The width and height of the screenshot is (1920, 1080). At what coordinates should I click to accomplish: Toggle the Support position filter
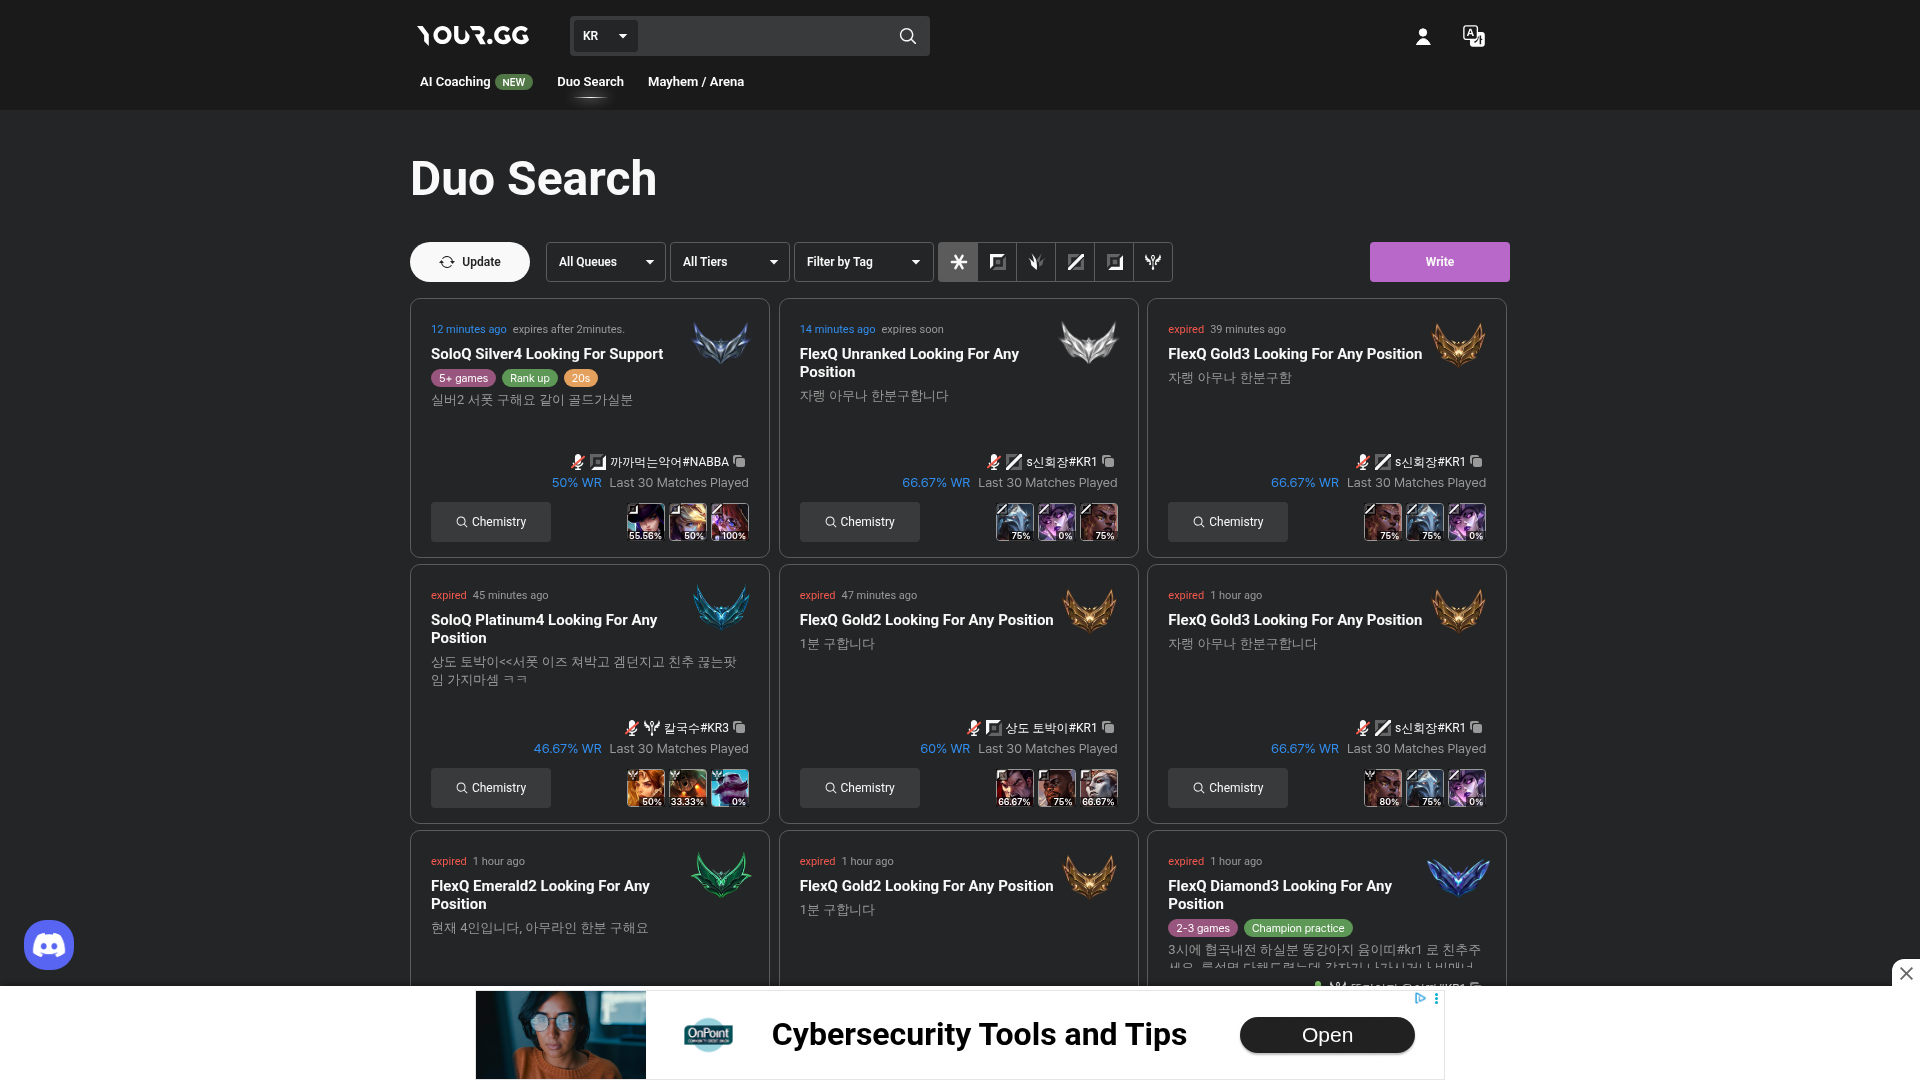point(1153,262)
